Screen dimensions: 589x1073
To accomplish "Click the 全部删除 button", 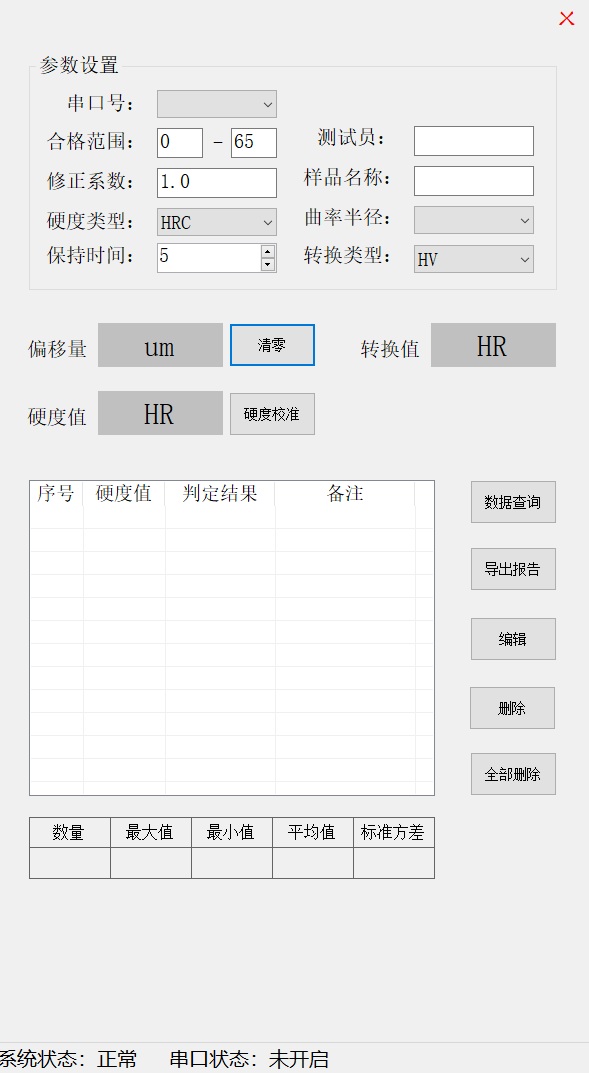I will click(x=513, y=774).
